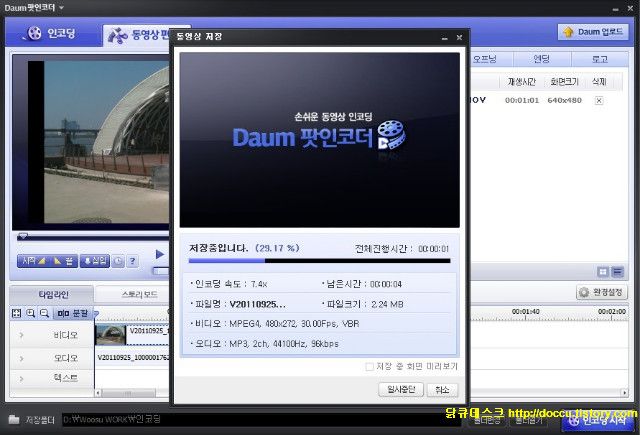The image size is (640, 435).
Task: Click the 인코딩 속도 7.4x value
Action: tap(259, 284)
